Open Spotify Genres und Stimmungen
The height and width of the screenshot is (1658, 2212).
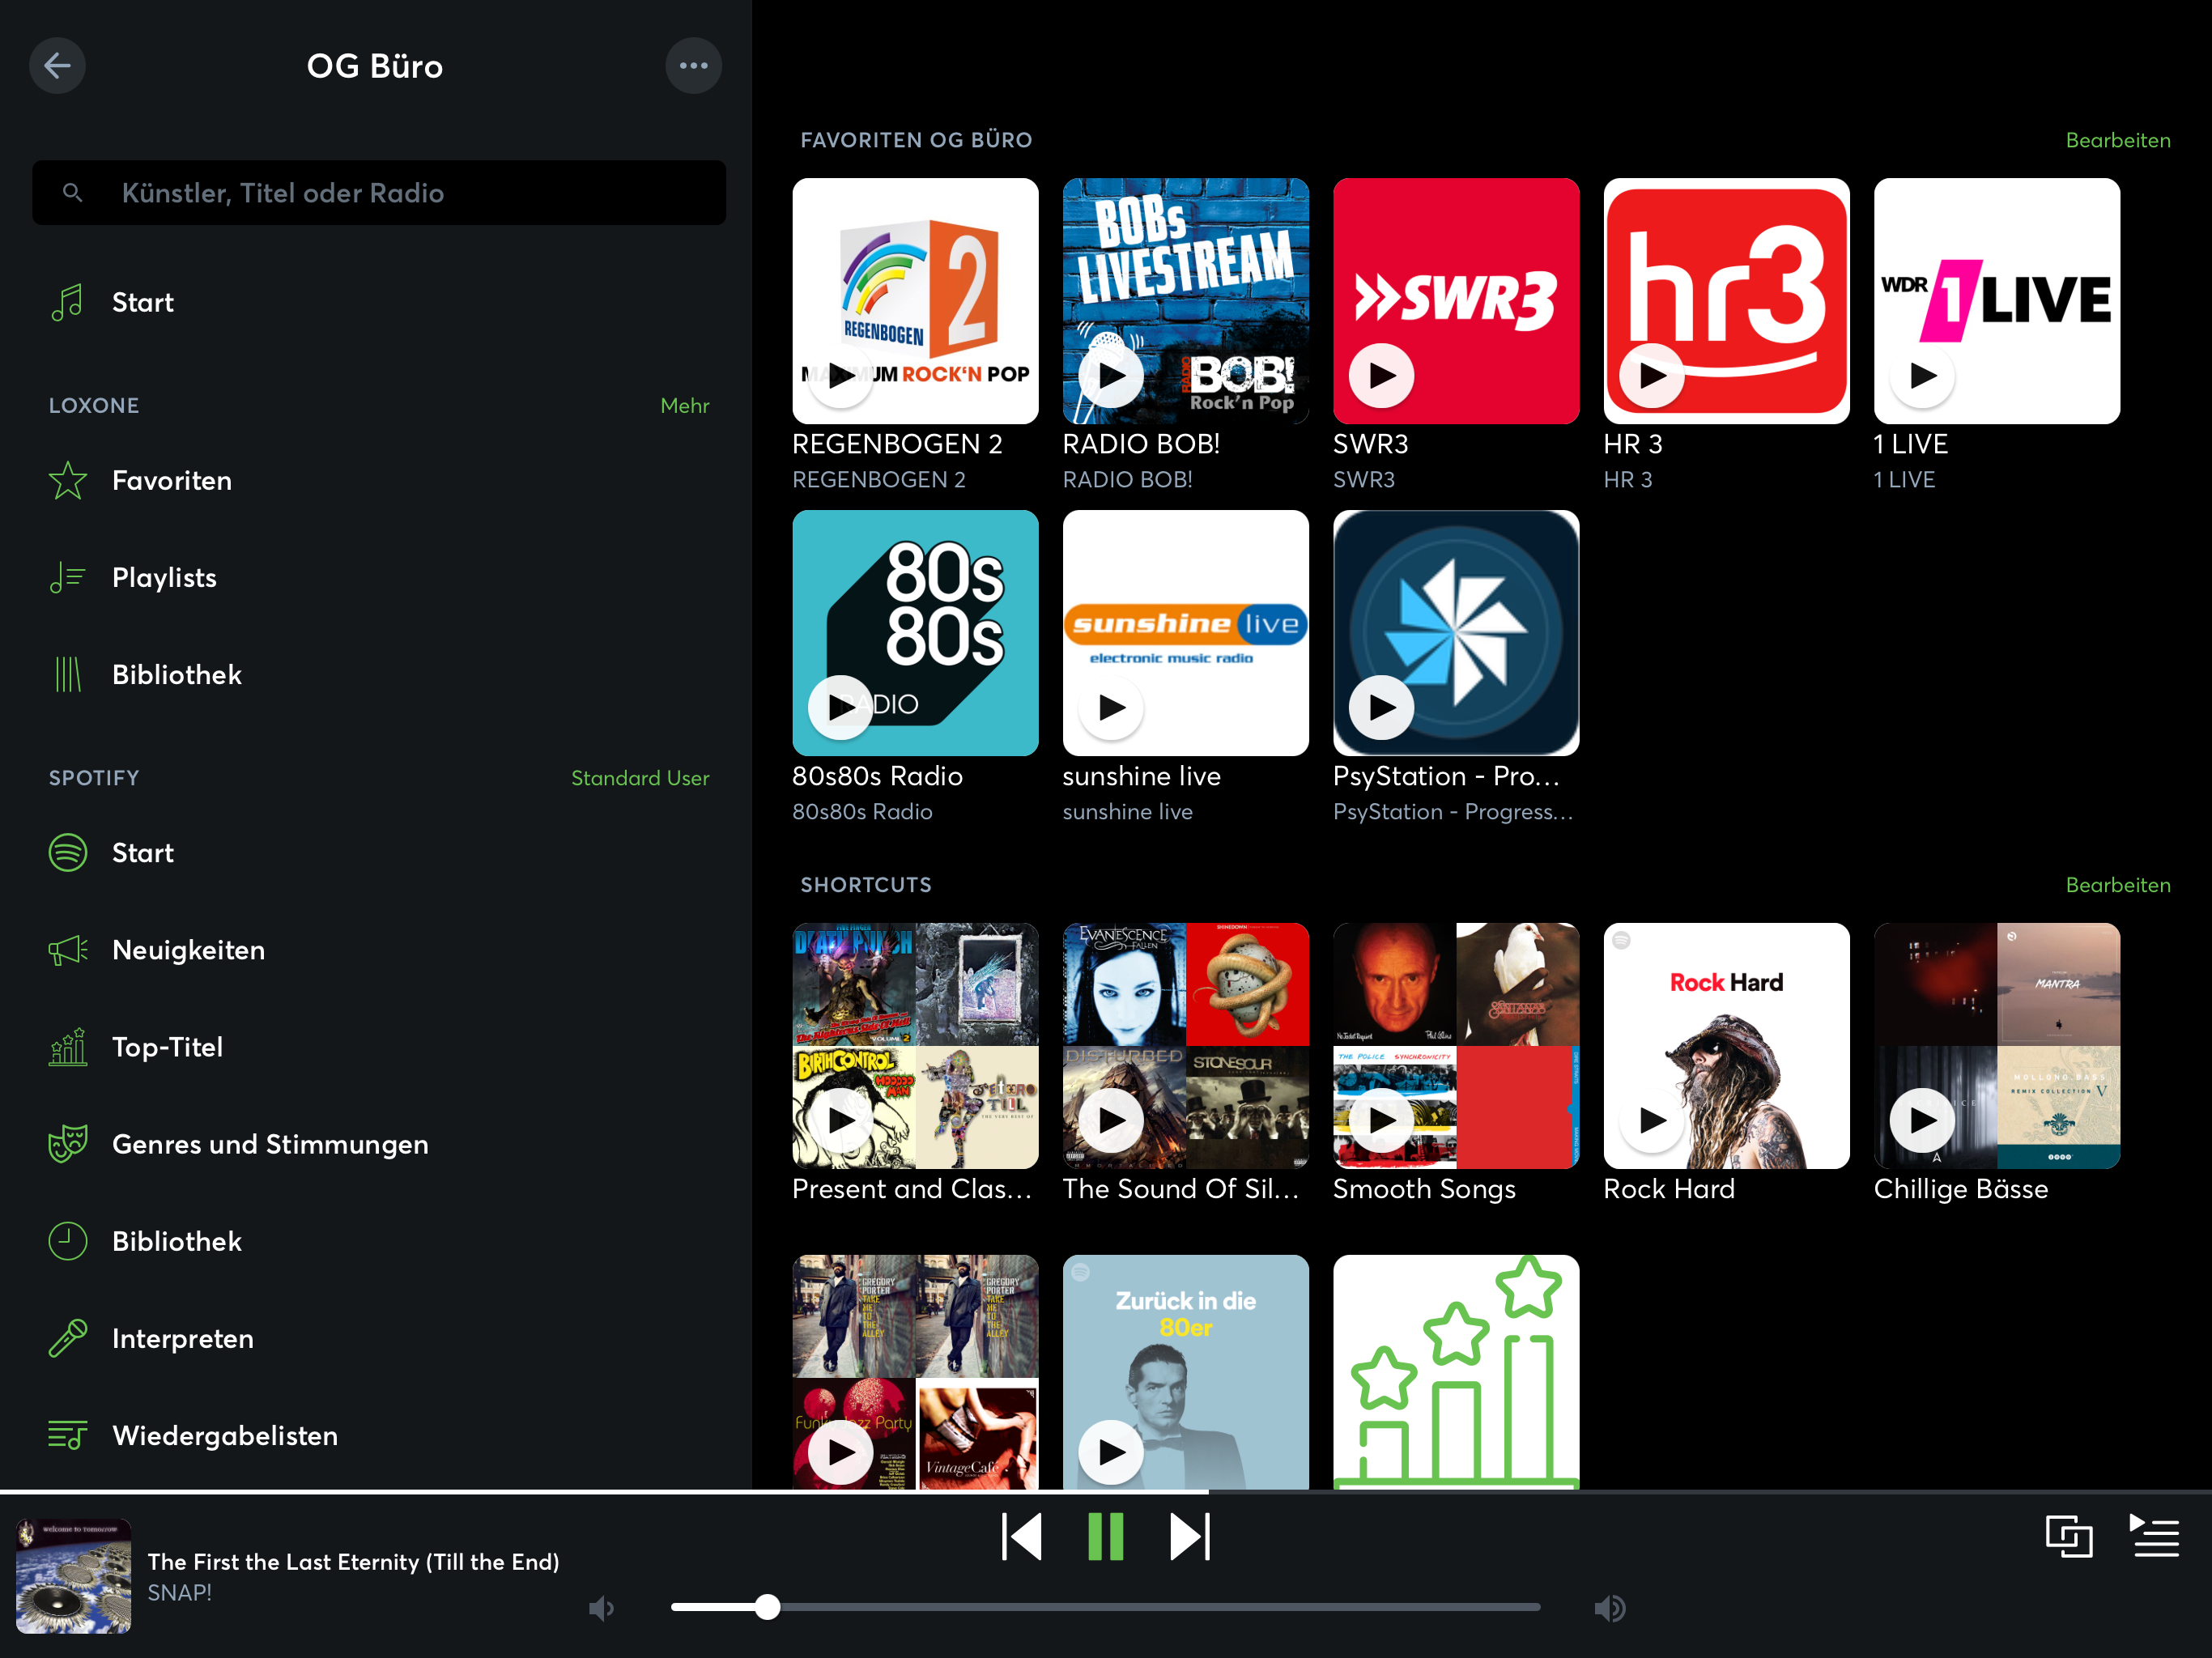(x=269, y=1144)
